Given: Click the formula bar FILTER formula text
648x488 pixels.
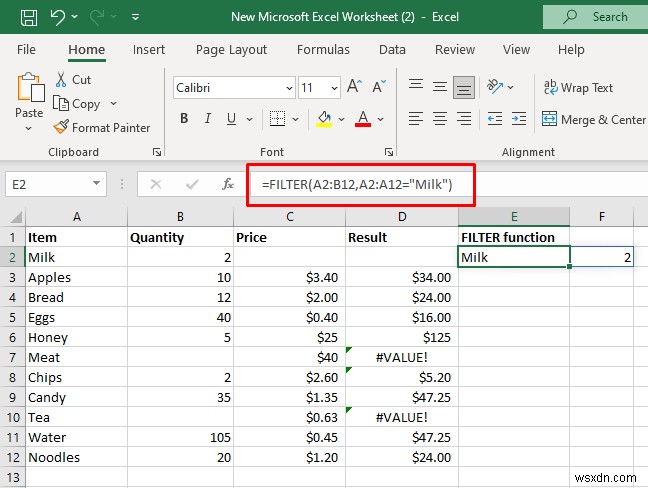Looking at the screenshot, I should pyautogui.click(x=357, y=184).
